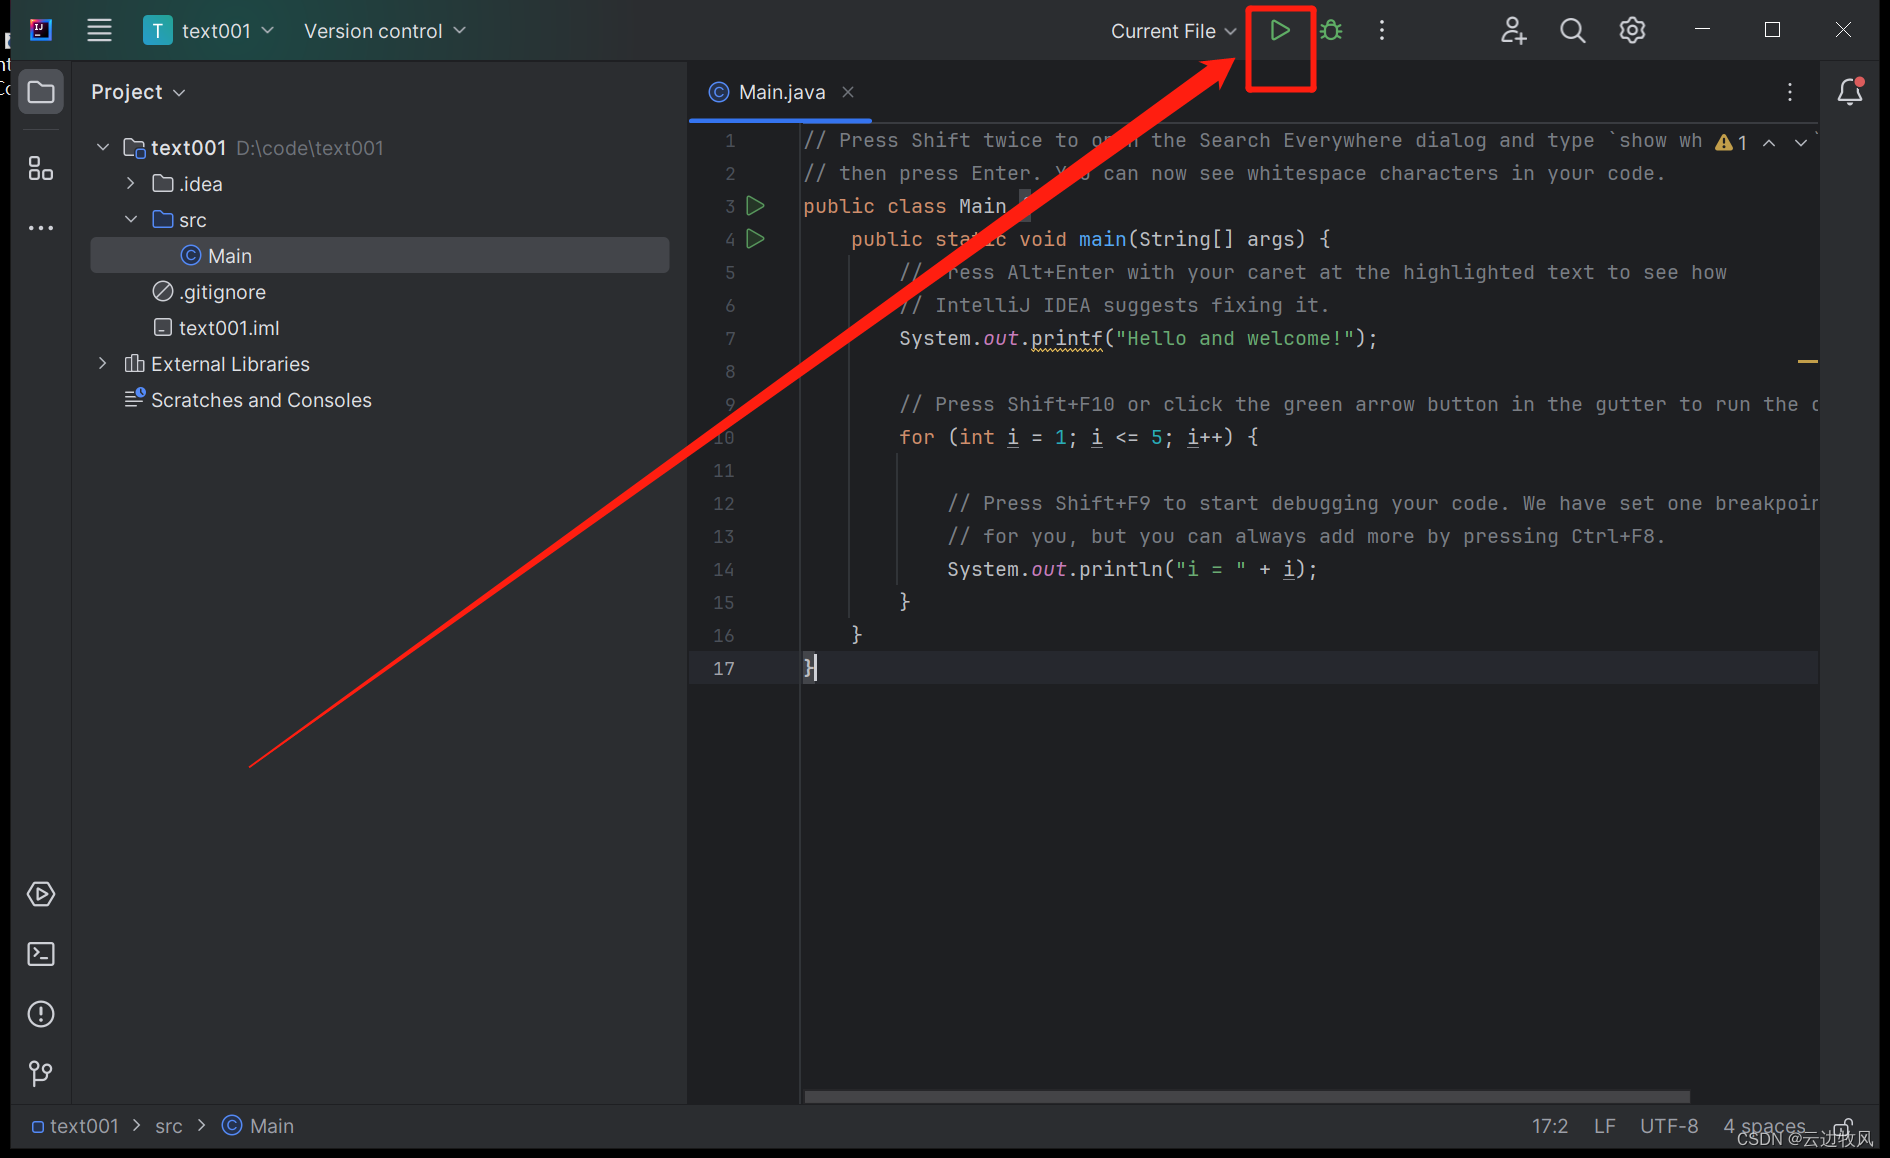1890x1158 pixels.
Task: Open the Current File run configuration dropdown
Action: tap(1173, 31)
